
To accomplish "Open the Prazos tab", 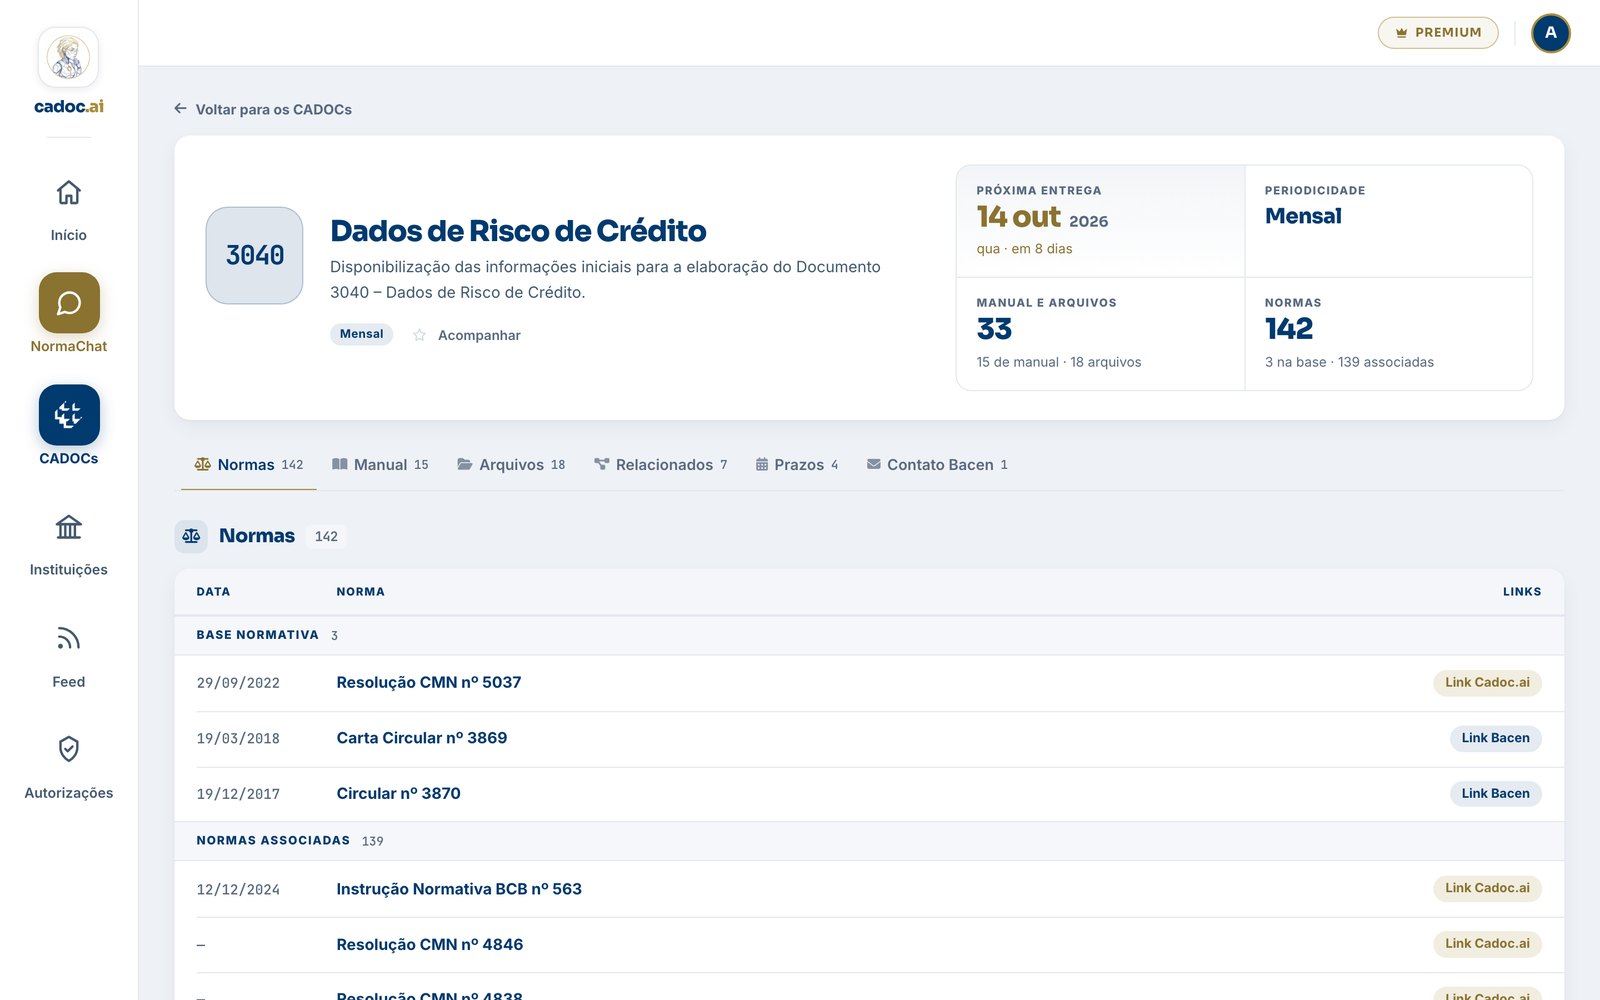I will (x=797, y=465).
